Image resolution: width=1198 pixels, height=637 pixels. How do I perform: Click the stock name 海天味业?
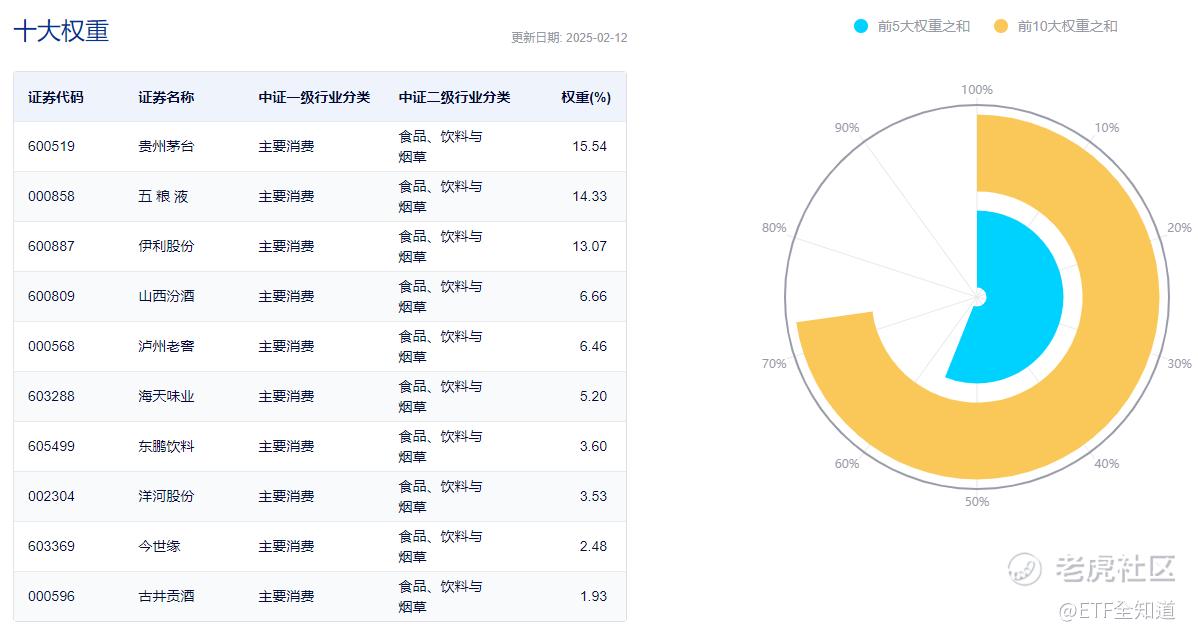[166, 396]
